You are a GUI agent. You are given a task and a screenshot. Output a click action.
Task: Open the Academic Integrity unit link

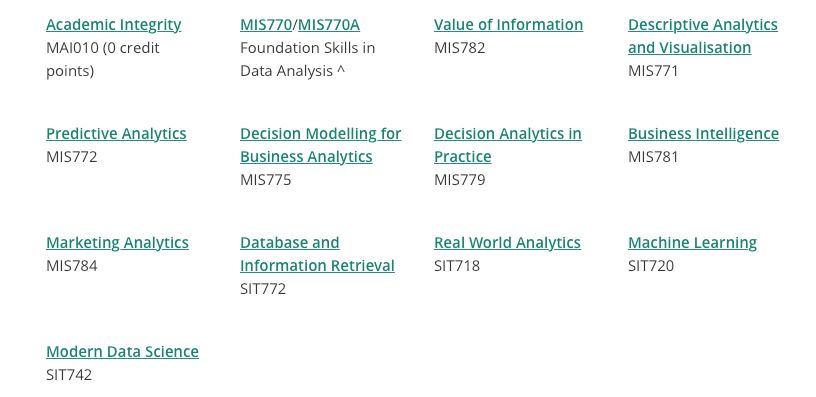[x=113, y=24]
